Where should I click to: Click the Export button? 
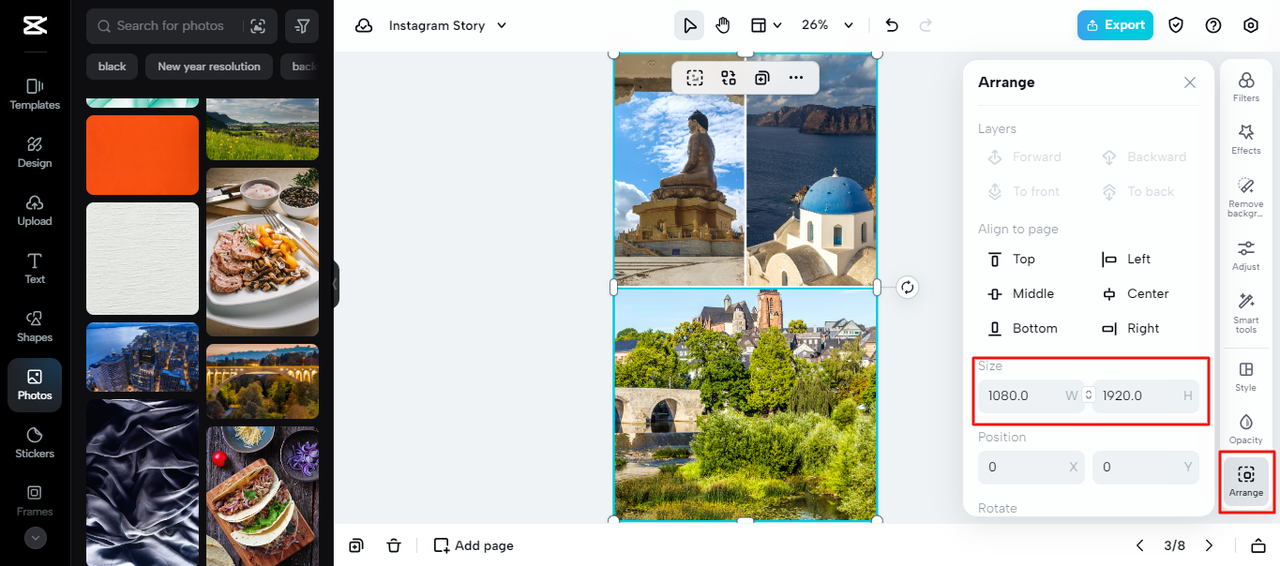(1115, 26)
